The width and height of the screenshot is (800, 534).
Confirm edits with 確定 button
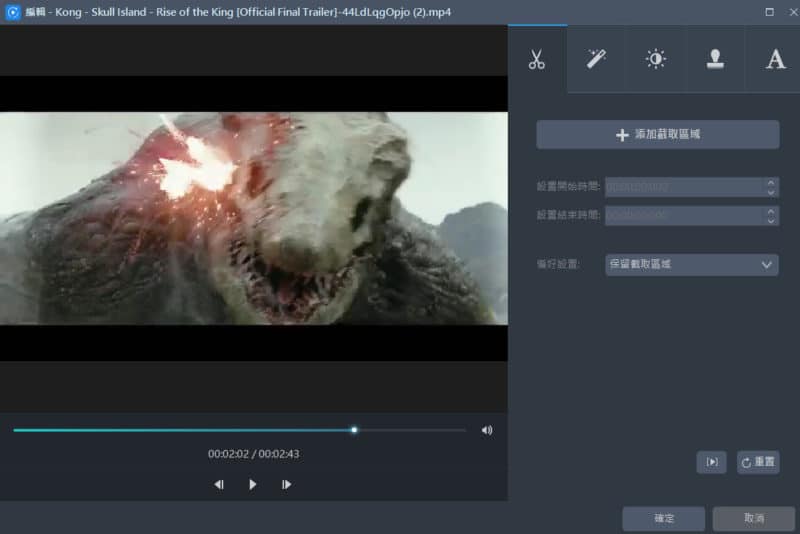(664, 518)
